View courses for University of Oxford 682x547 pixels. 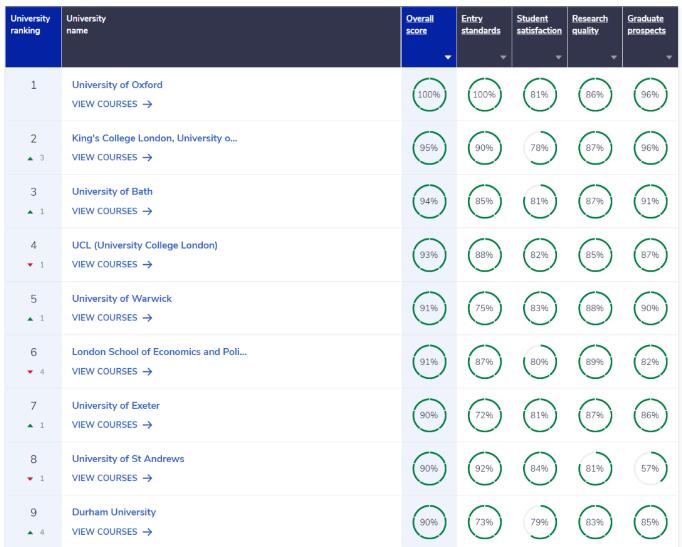point(112,104)
